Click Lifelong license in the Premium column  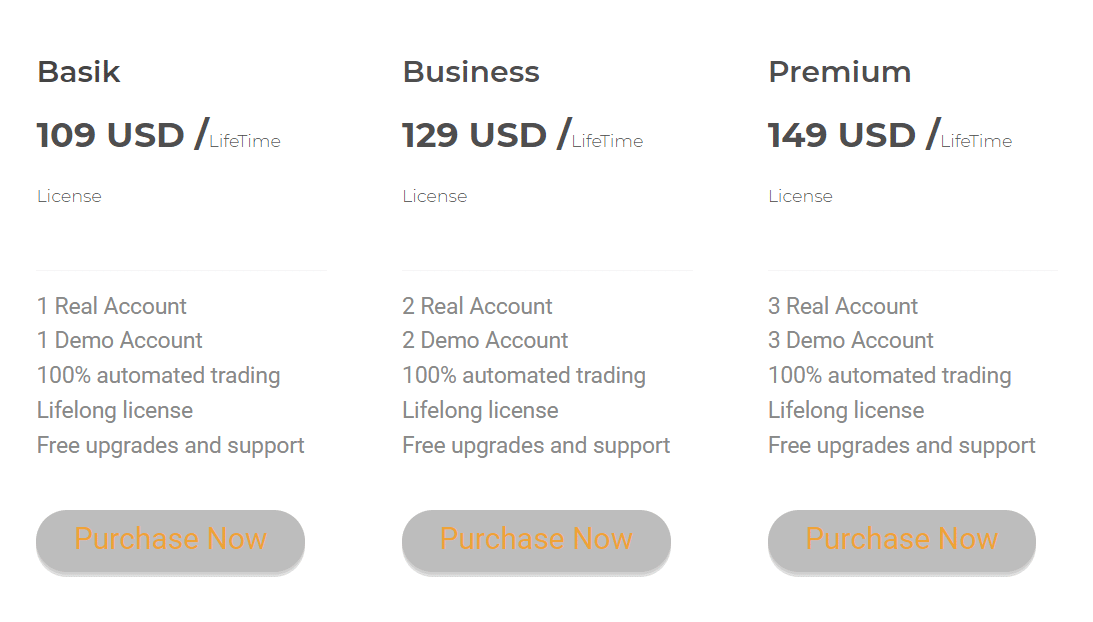[x=845, y=410]
